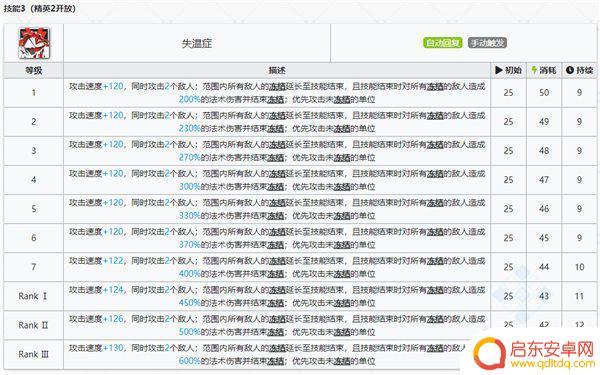
Task: Click the initial SP 25 in level 1 row
Action: click(x=509, y=93)
